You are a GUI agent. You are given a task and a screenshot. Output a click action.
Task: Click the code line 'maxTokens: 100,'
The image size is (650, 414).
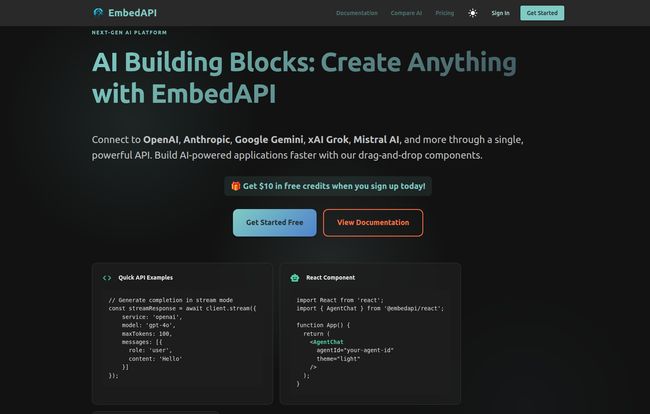(147, 334)
